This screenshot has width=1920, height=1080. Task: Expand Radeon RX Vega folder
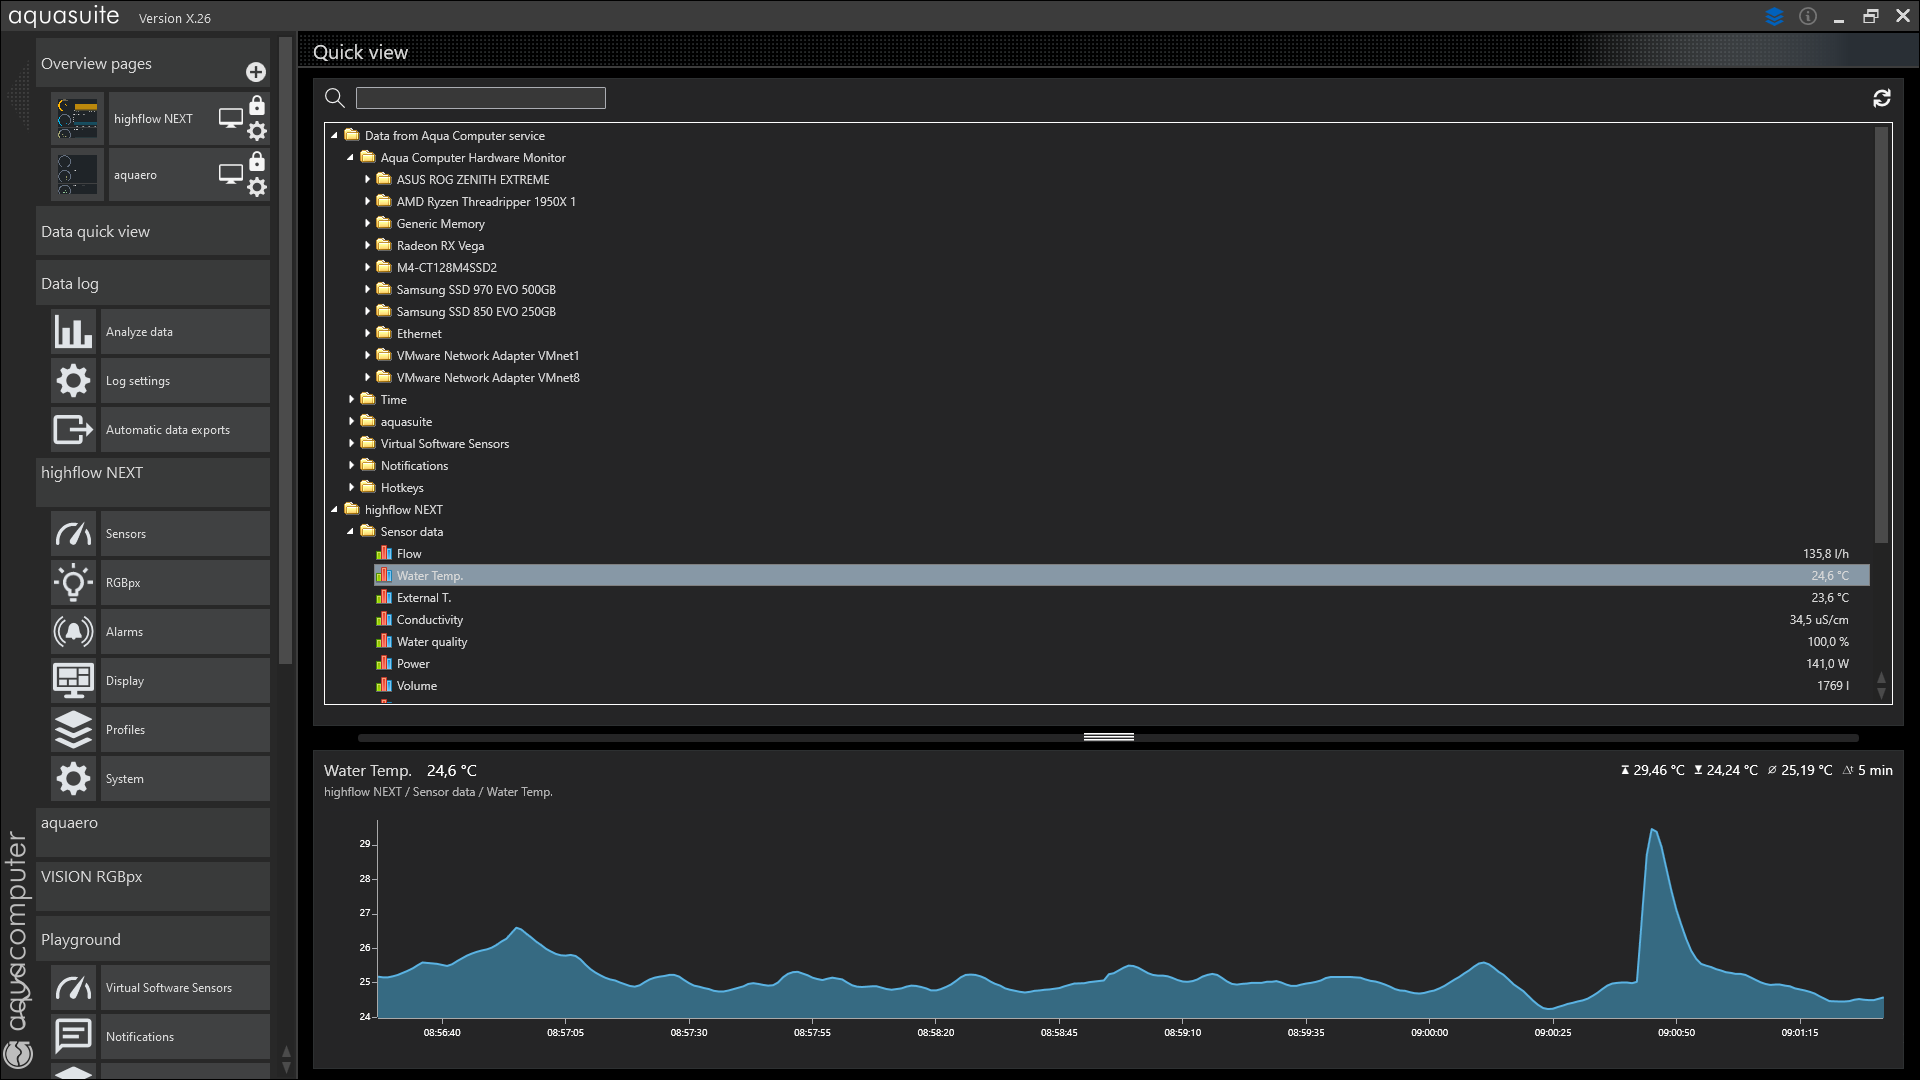point(367,246)
